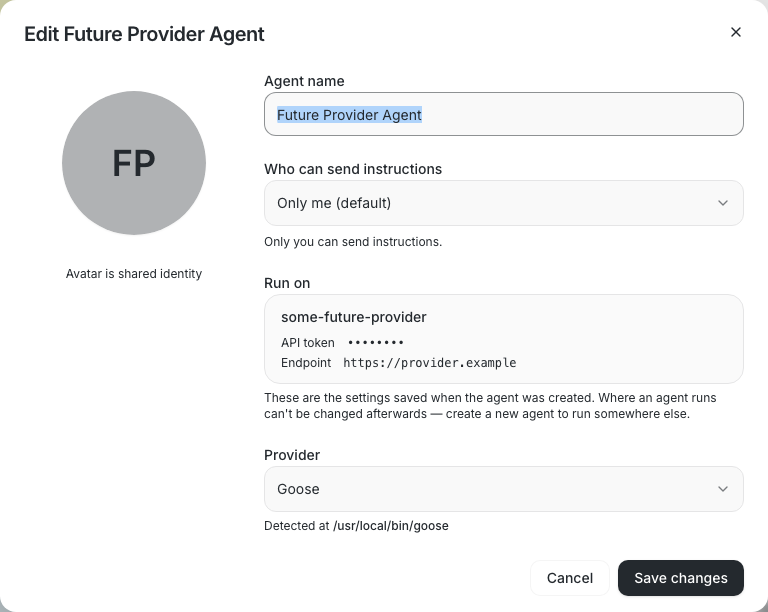Click the Run on label
This screenshot has width=768, height=612.
click(x=287, y=283)
